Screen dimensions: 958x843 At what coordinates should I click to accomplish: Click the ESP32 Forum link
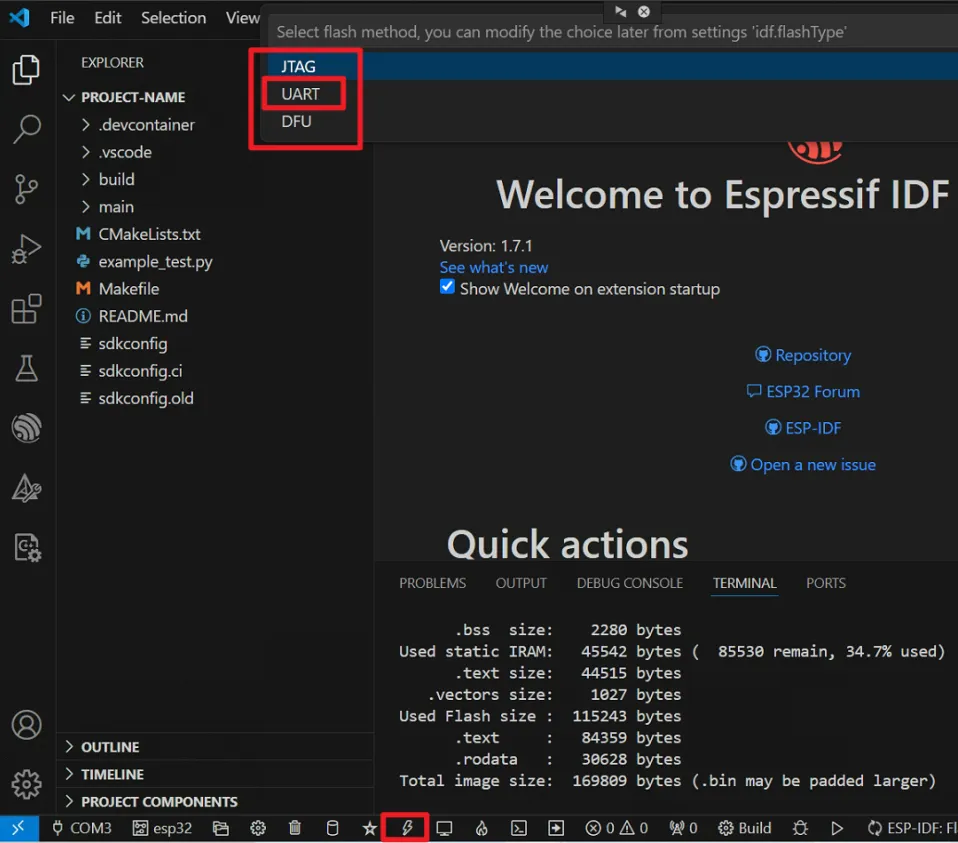point(812,392)
